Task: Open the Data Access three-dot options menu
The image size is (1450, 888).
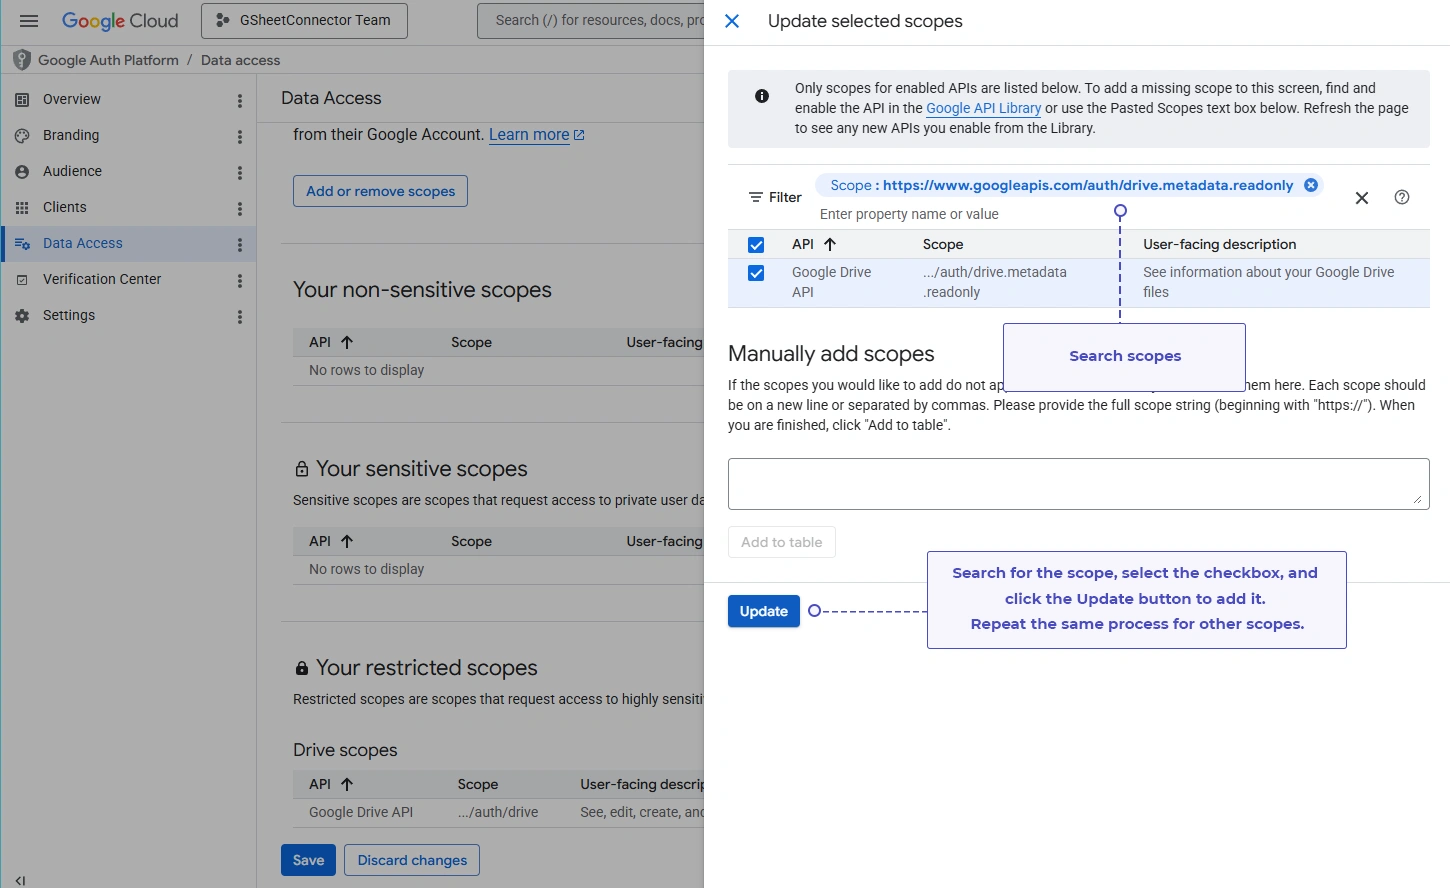Action: point(240,245)
